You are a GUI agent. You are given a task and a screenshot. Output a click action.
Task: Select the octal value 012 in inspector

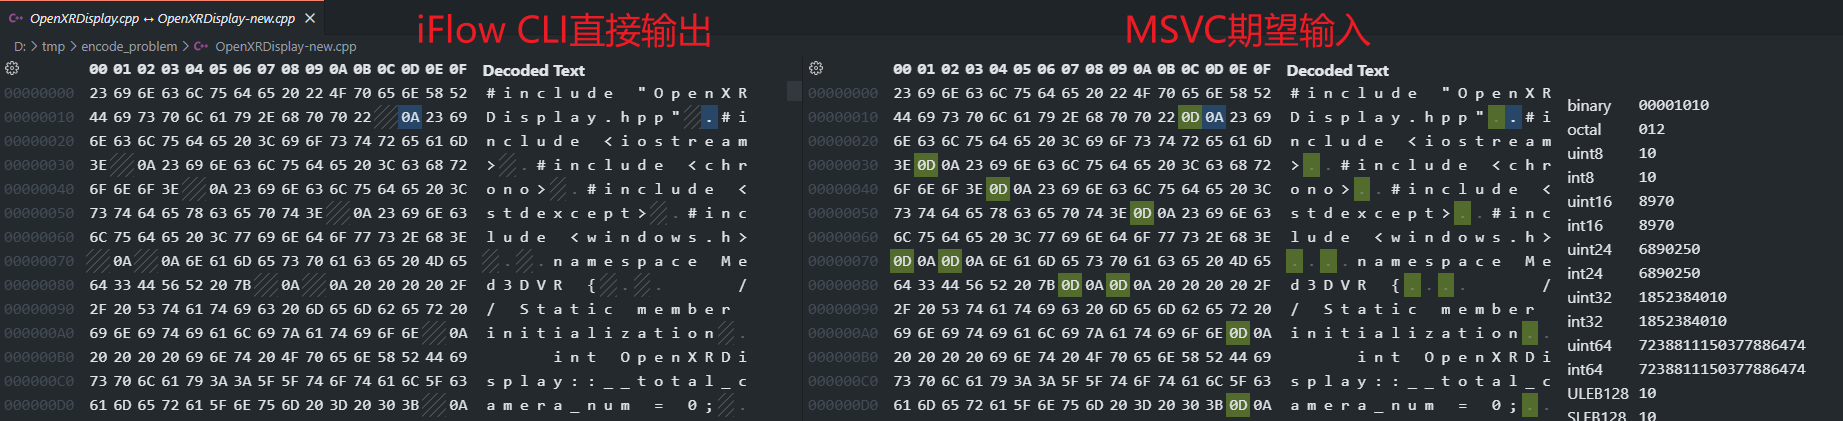(x=1651, y=129)
